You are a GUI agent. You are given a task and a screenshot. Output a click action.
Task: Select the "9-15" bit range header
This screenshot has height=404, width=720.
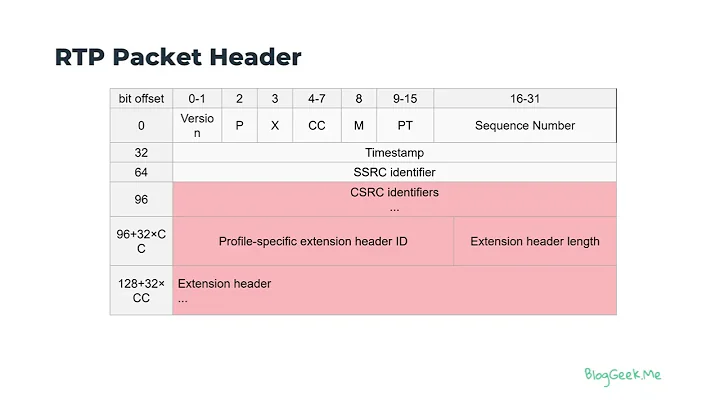(x=404, y=98)
